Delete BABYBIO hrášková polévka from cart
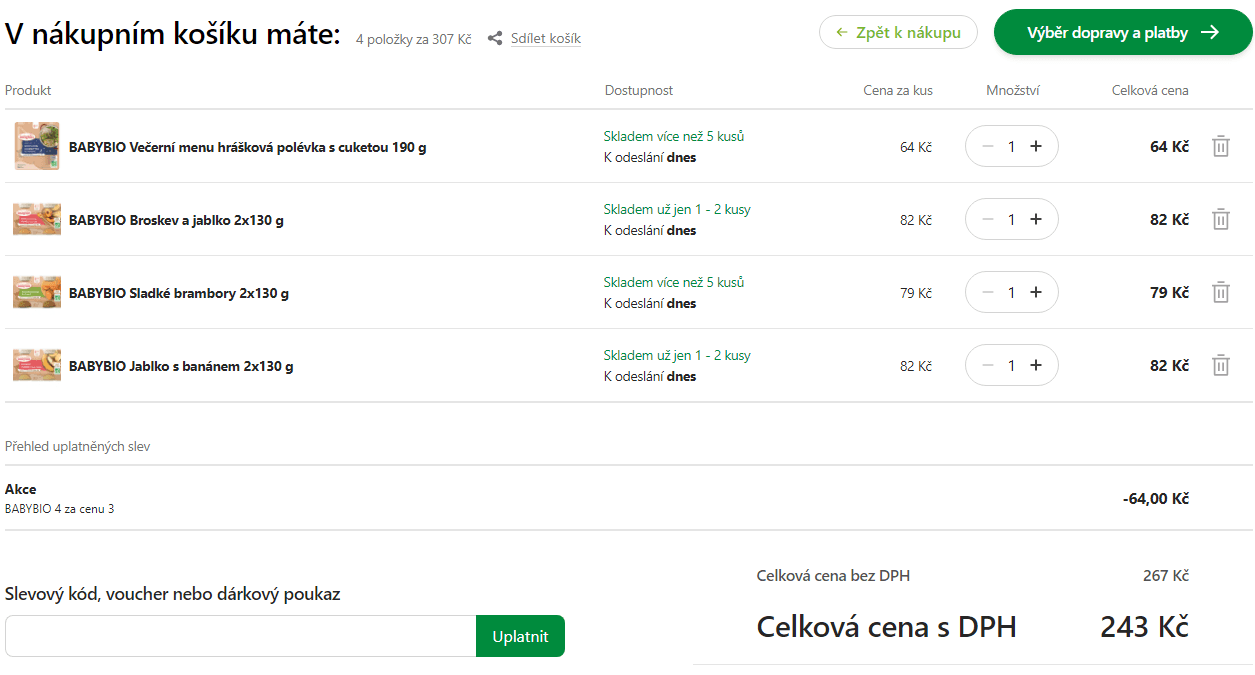The image size is (1255, 675). [x=1221, y=146]
